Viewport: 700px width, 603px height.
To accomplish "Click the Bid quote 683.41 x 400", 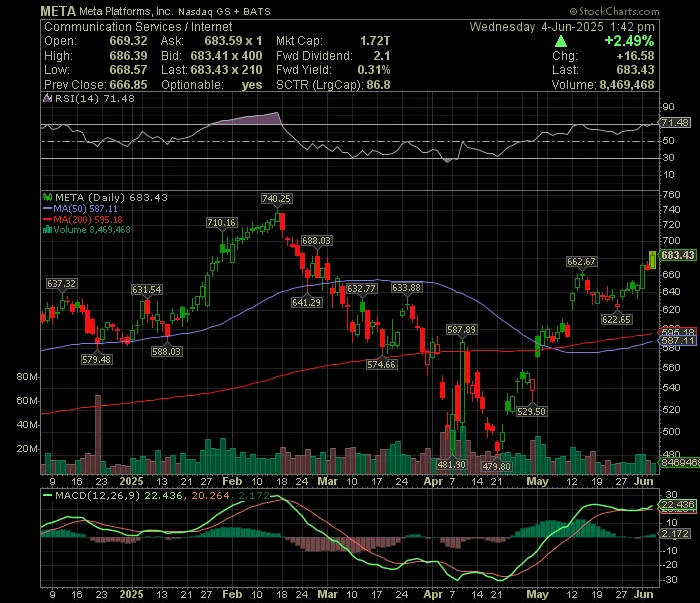I will [x=226, y=56].
